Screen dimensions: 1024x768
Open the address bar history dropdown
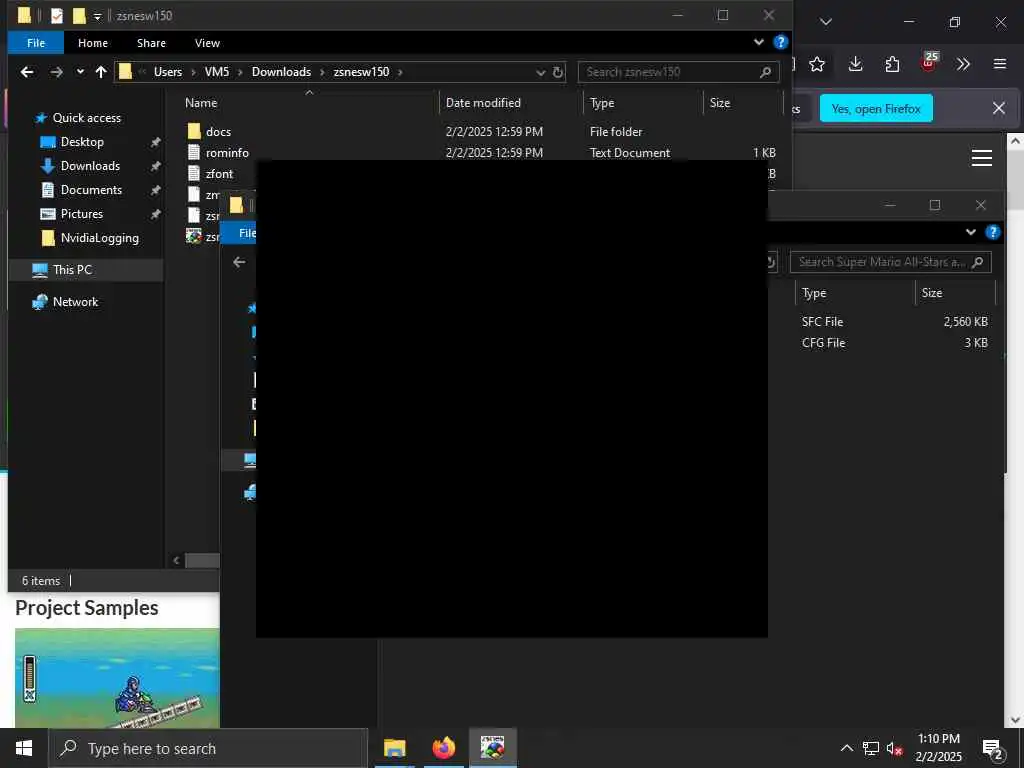click(x=541, y=72)
